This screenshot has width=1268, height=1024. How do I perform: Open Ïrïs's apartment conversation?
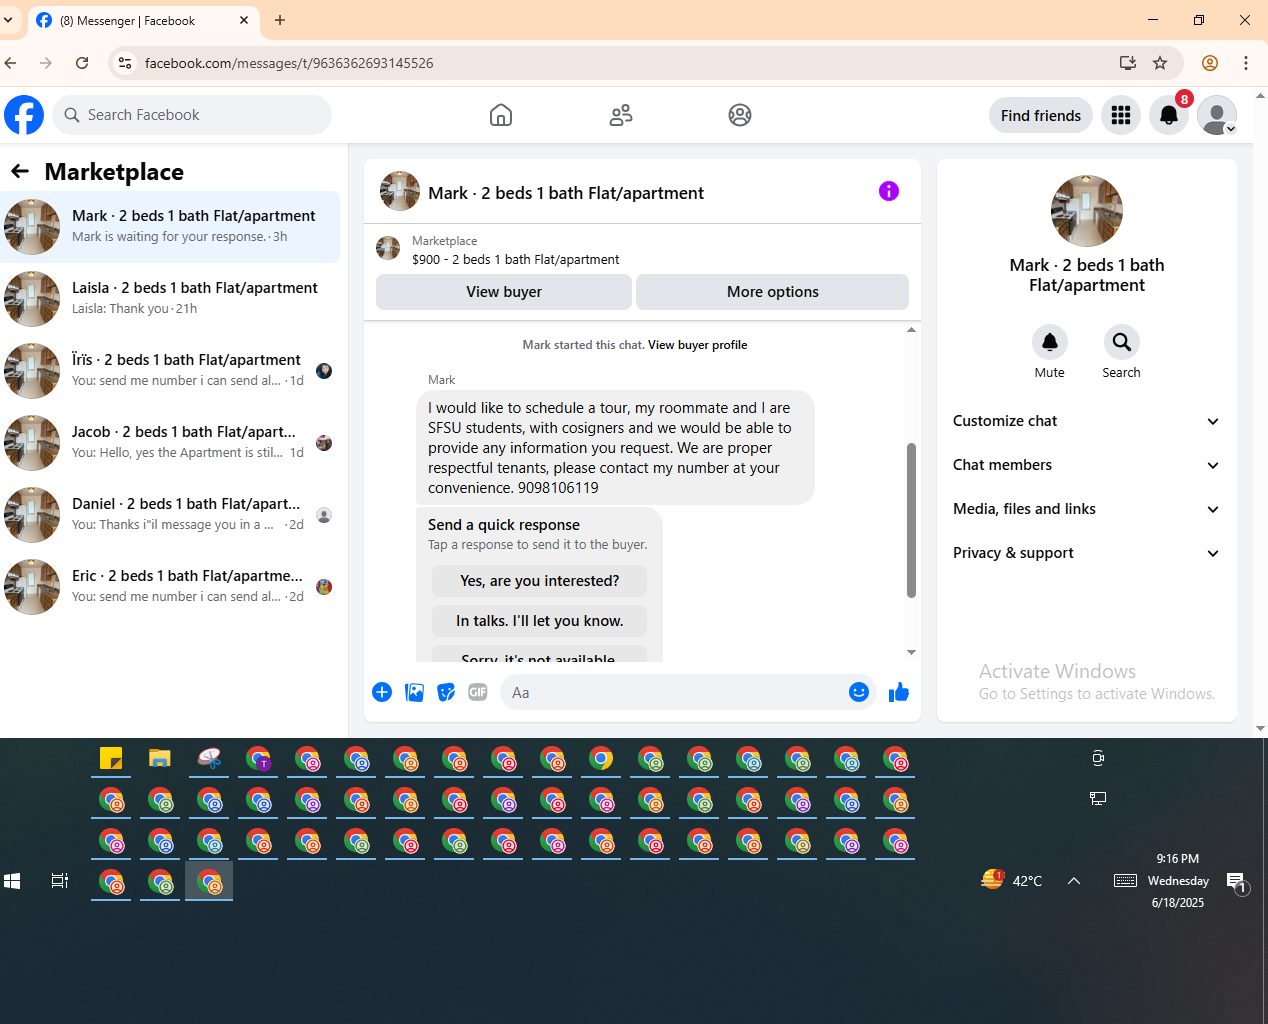coord(170,371)
